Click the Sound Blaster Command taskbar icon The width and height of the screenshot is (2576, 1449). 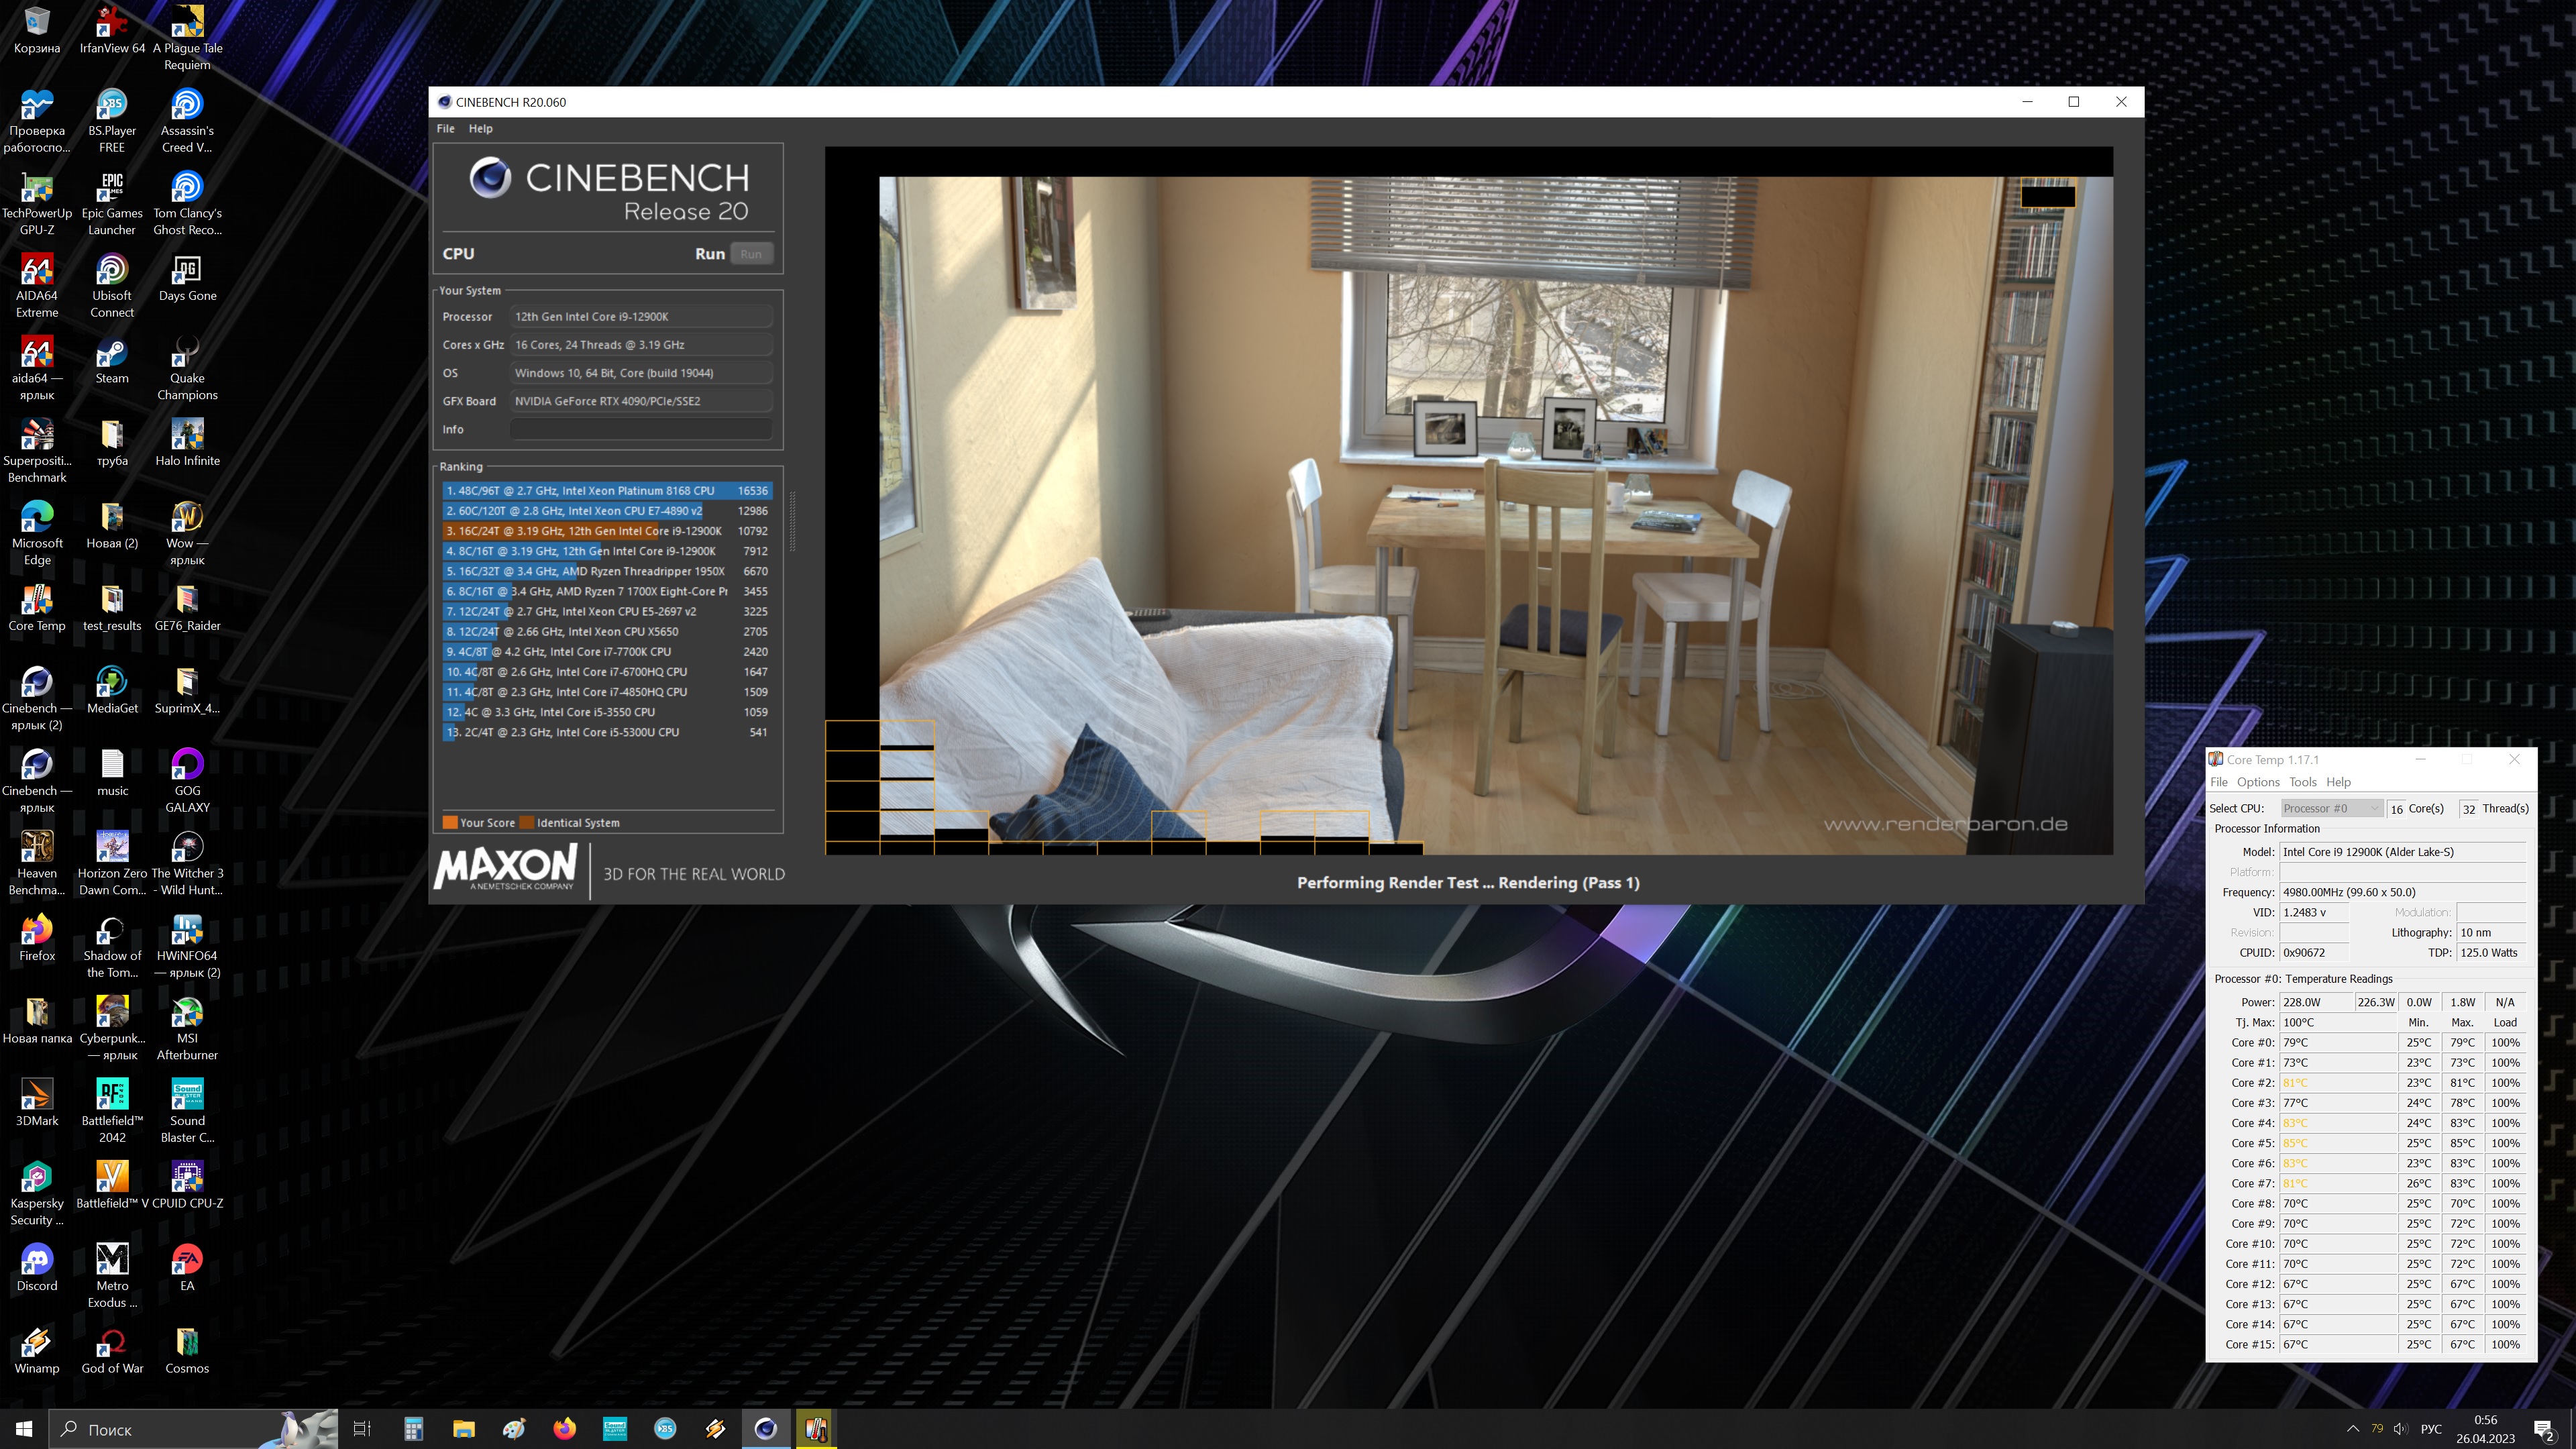coord(615,1429)
